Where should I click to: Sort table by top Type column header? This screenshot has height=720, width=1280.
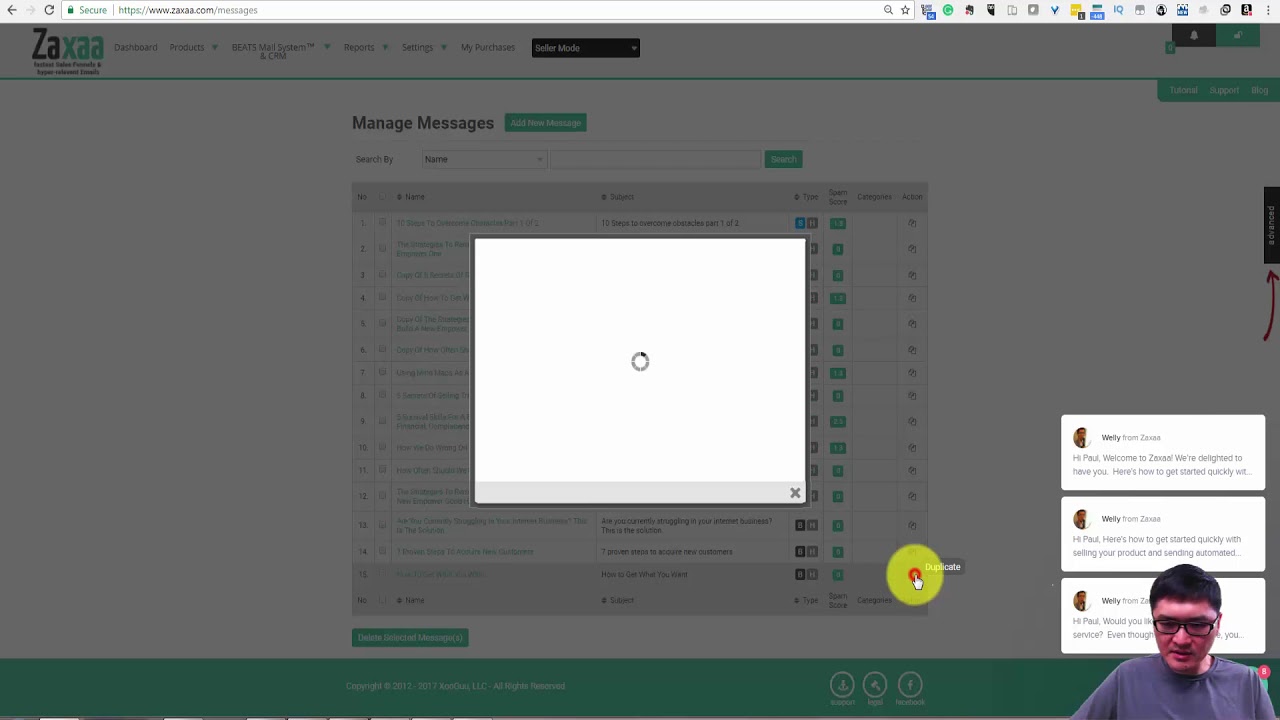coord(806,197)
